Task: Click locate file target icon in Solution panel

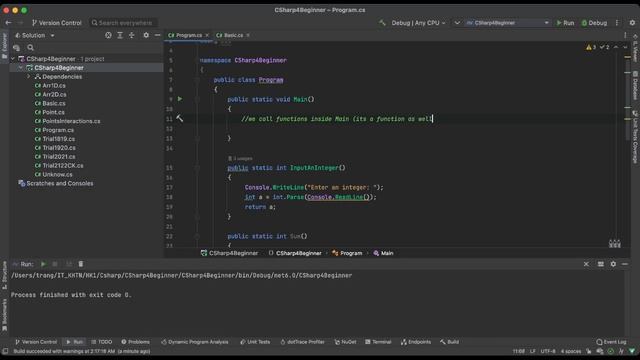Action: (108, 36)
